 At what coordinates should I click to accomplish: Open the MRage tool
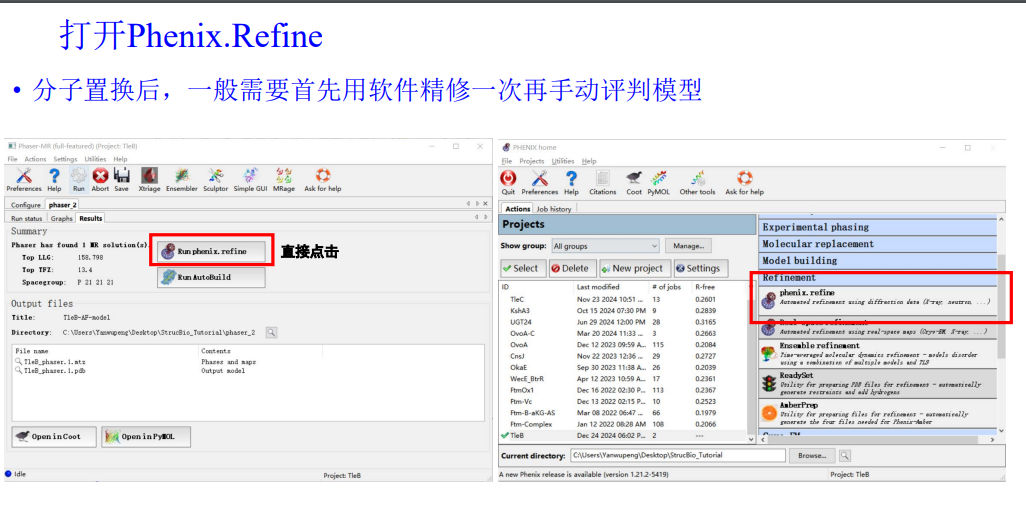(284, 179)
